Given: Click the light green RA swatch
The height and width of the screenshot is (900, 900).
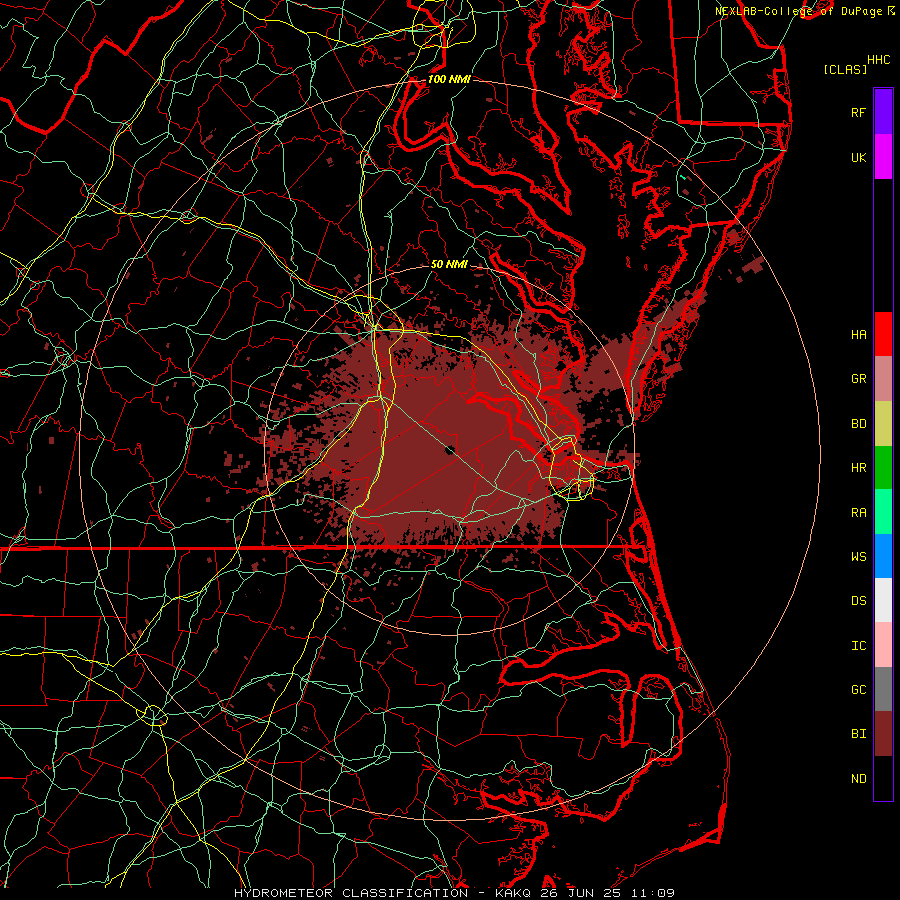Looking at the screenshot, I should (883, 512).
